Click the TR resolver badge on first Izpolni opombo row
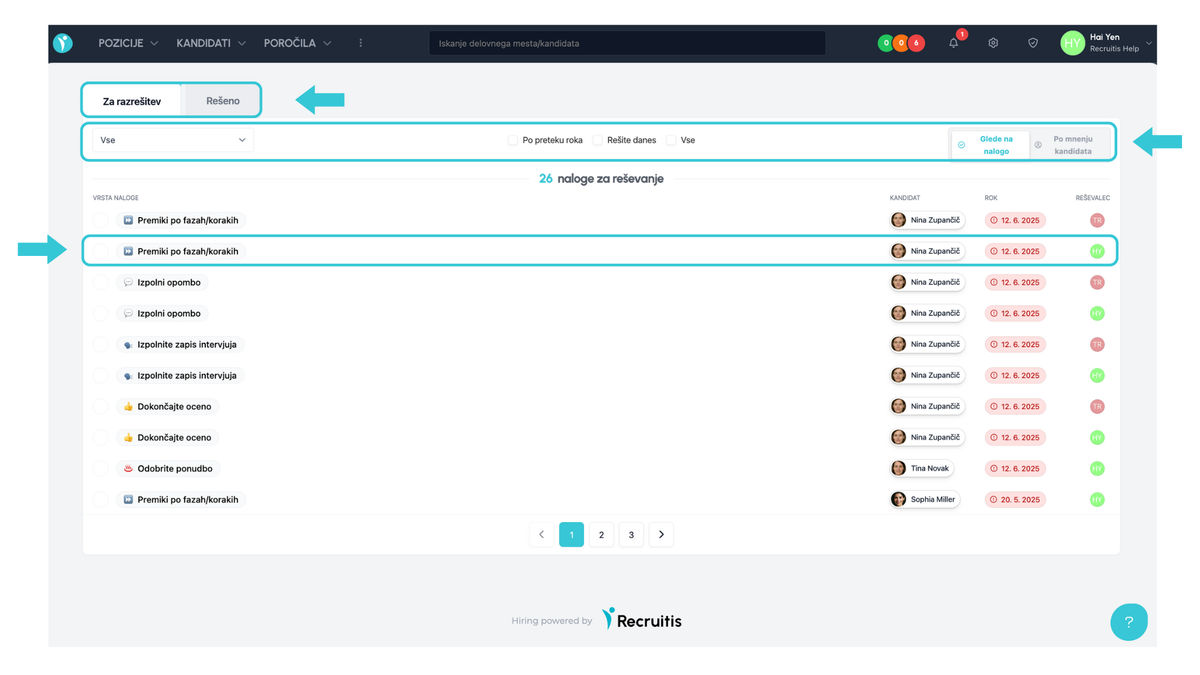 pos(1097,282)
